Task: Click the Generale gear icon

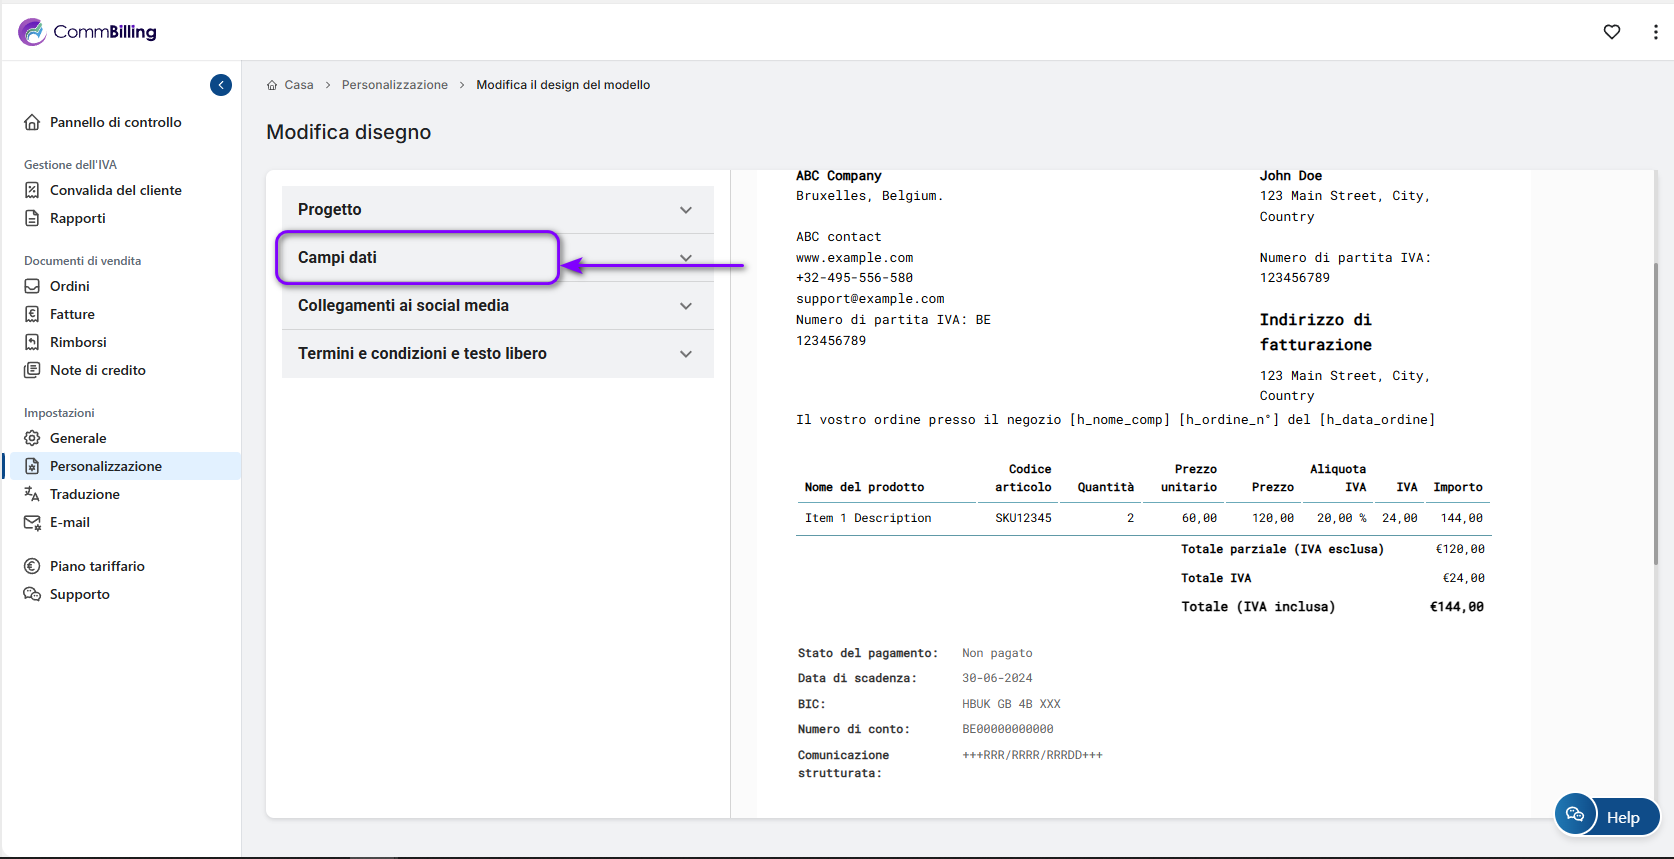Action: [x=32, y=438]
